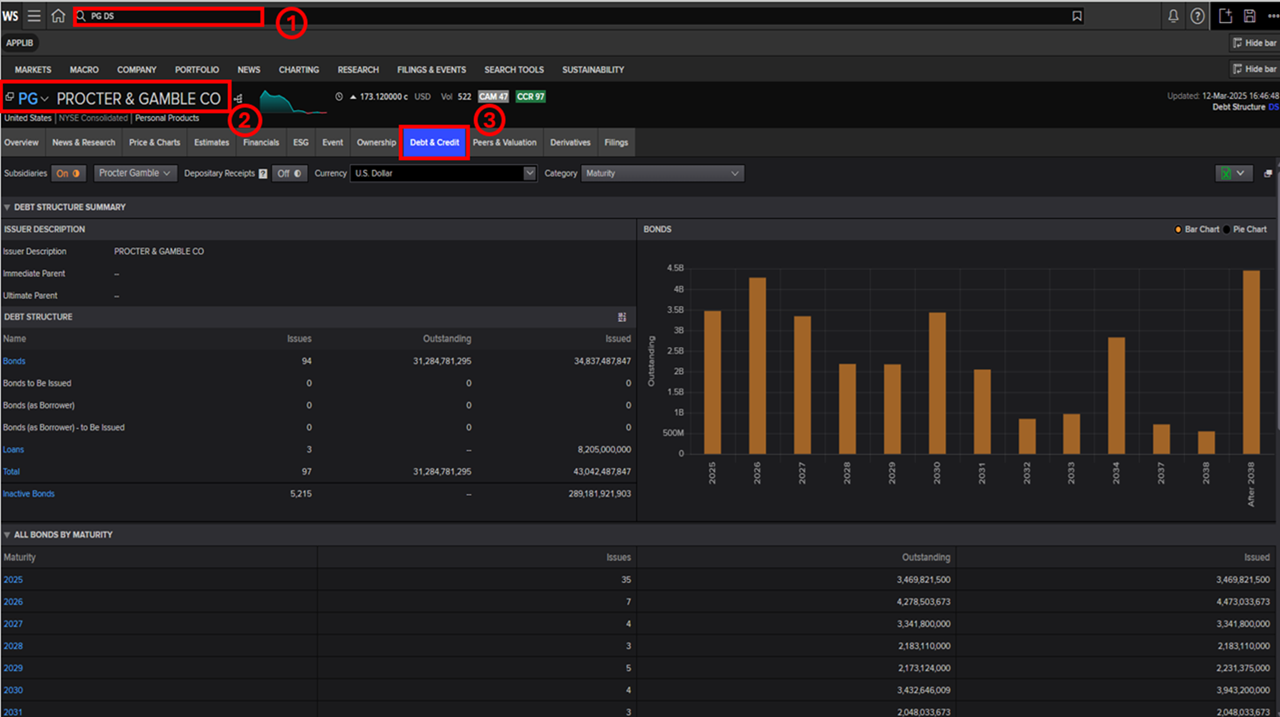The image size is (1280, 717).
Task: Click the WS logo
Action: (11, 16)
